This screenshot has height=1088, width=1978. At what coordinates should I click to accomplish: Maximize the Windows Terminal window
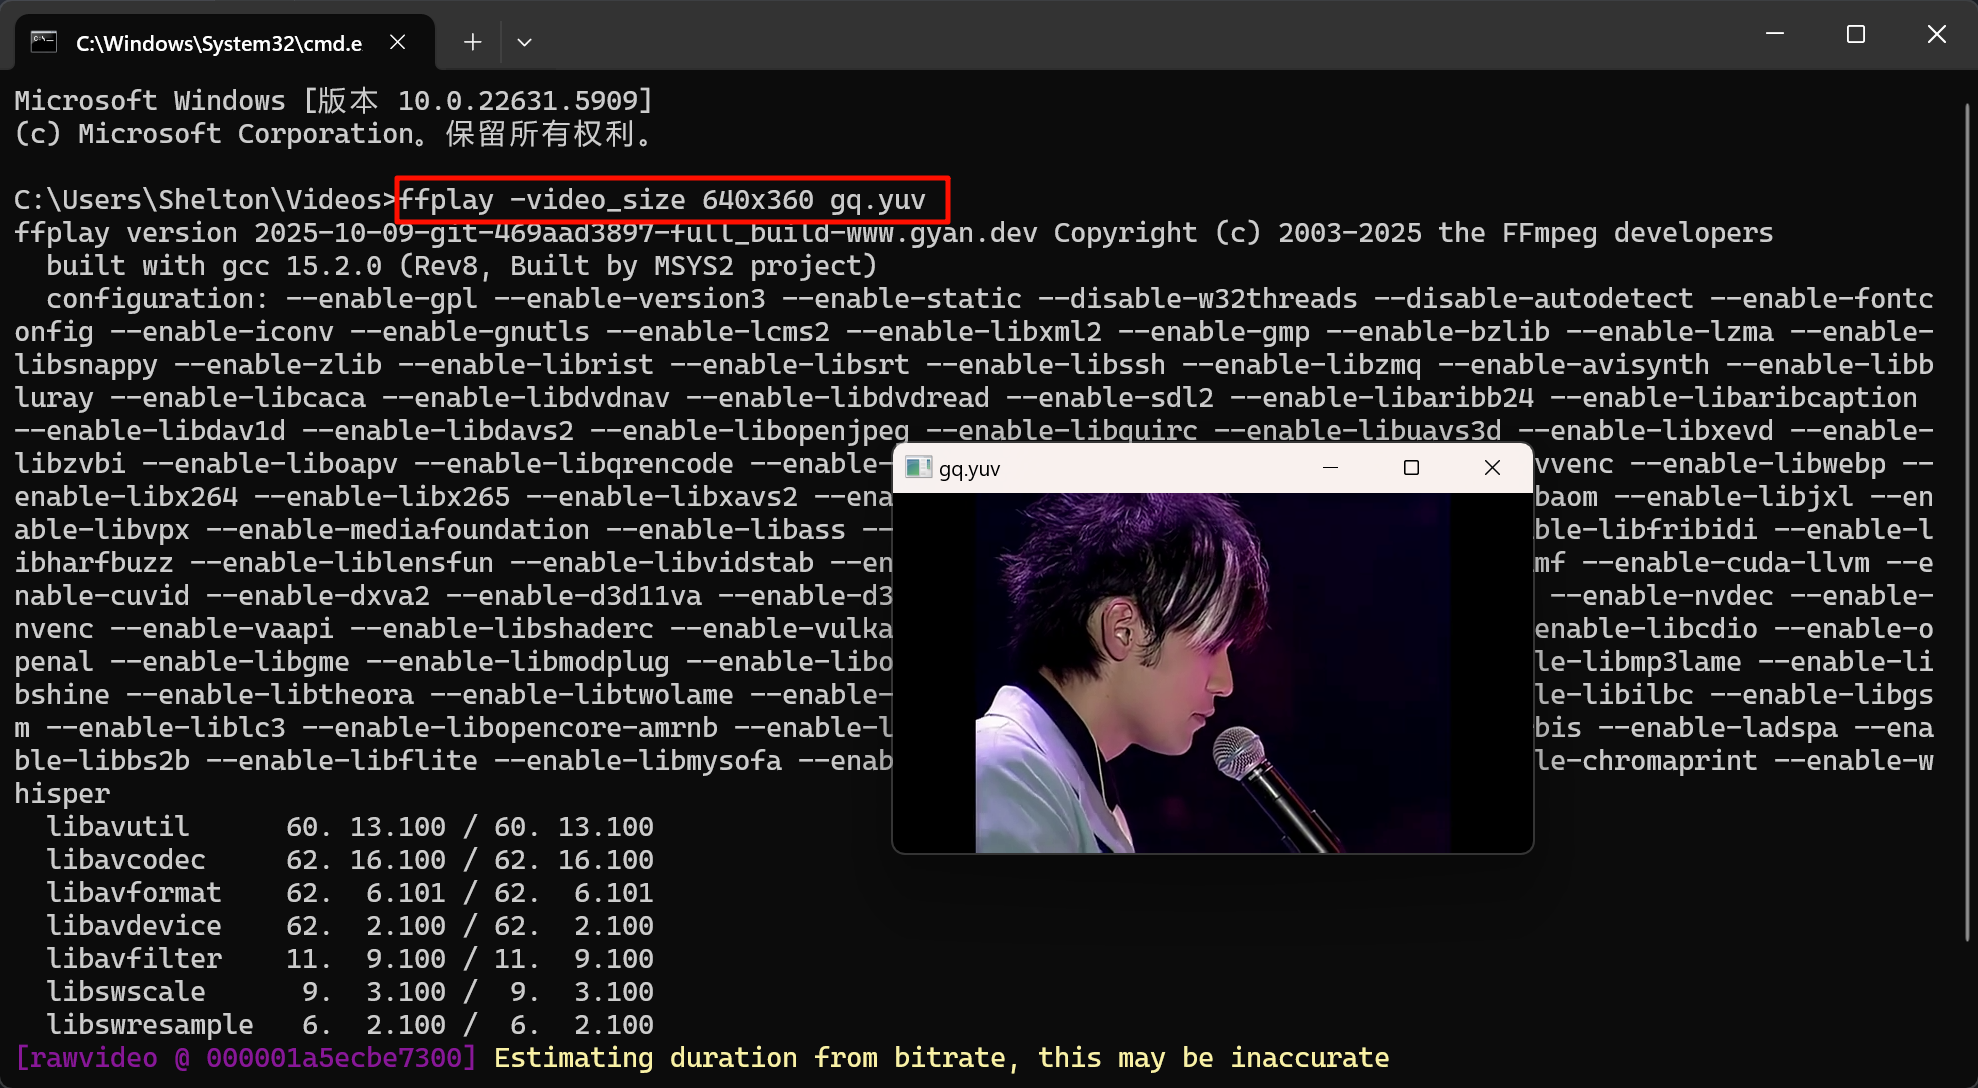(1856, 34)
